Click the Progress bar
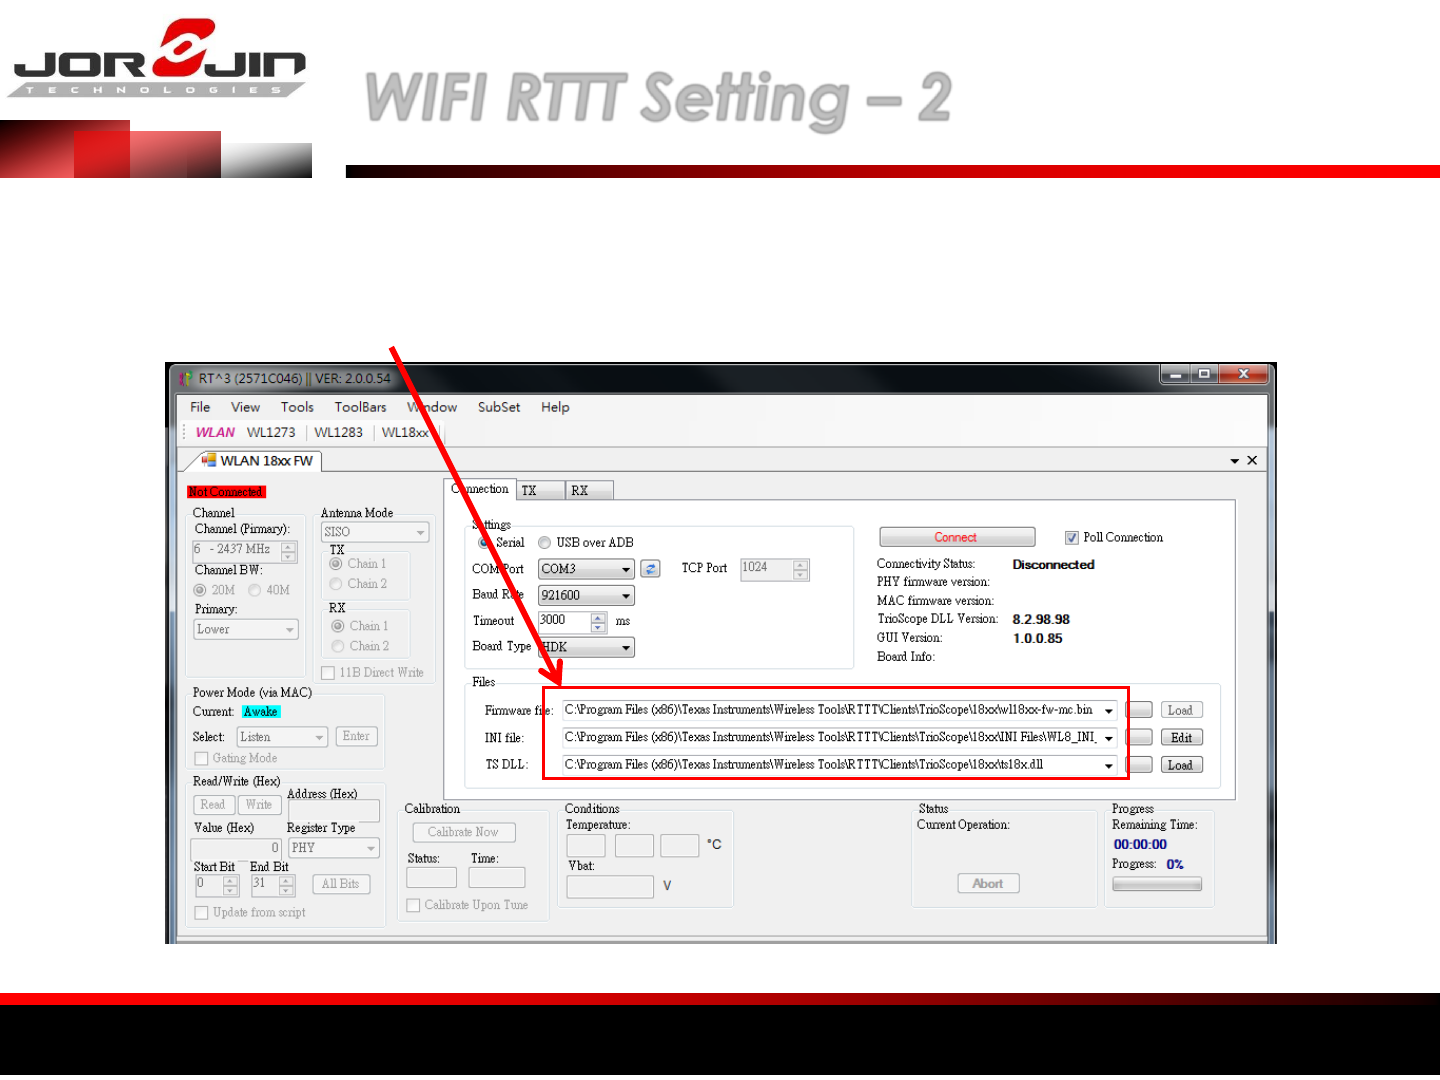This screenshot has height=1080, width=1440. (x=1157, y=884)
